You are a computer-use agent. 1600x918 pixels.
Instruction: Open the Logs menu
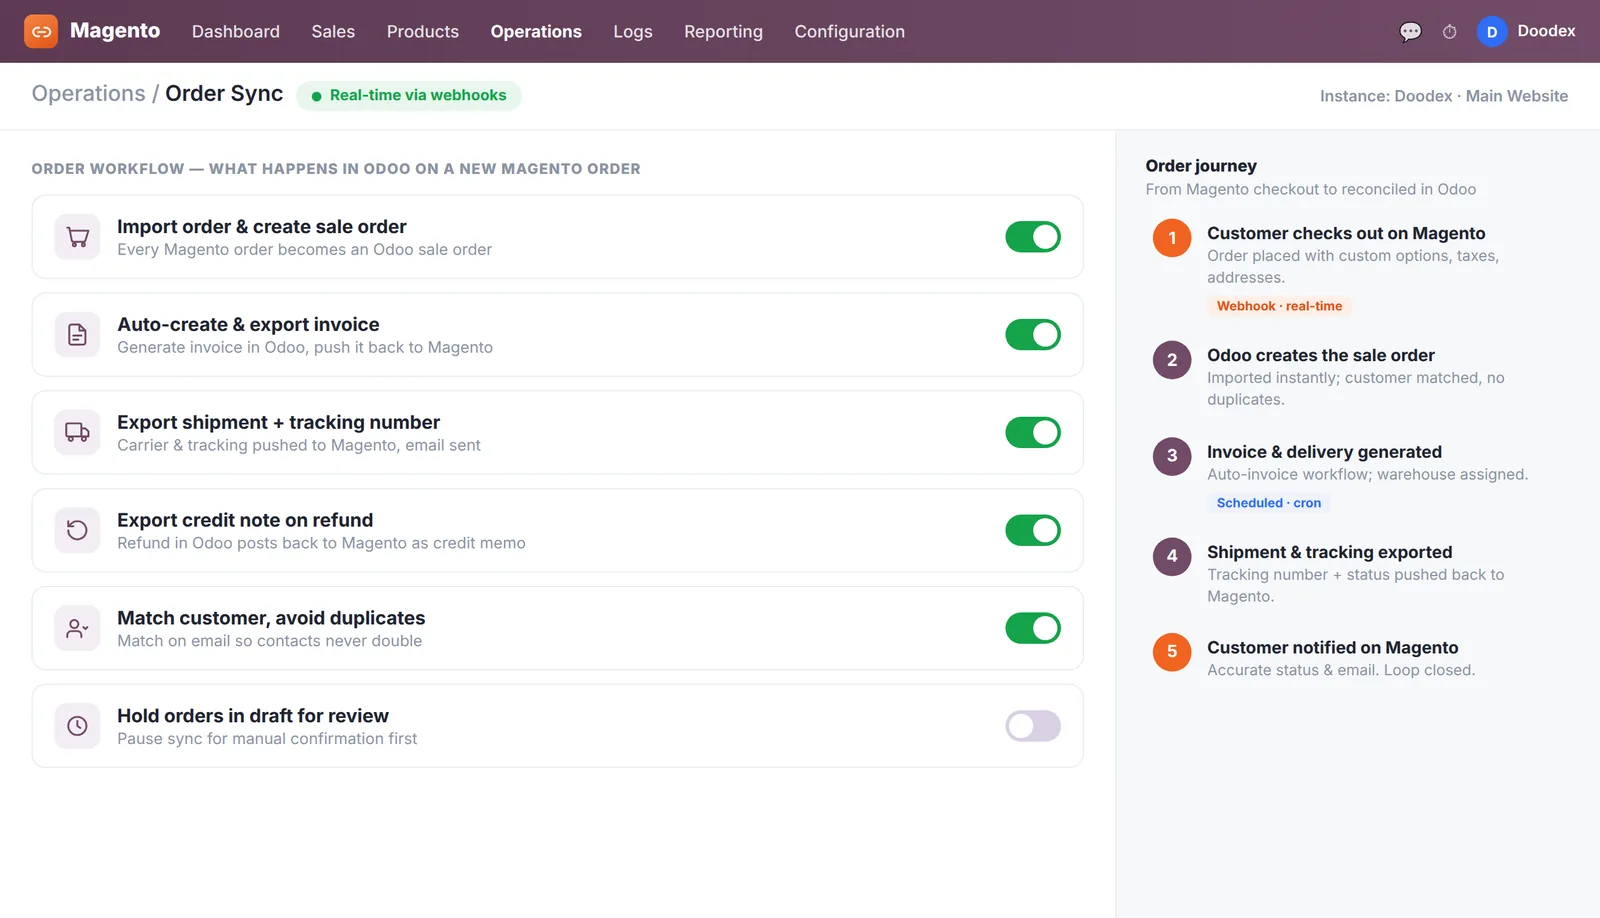click(x=633, y=32)
